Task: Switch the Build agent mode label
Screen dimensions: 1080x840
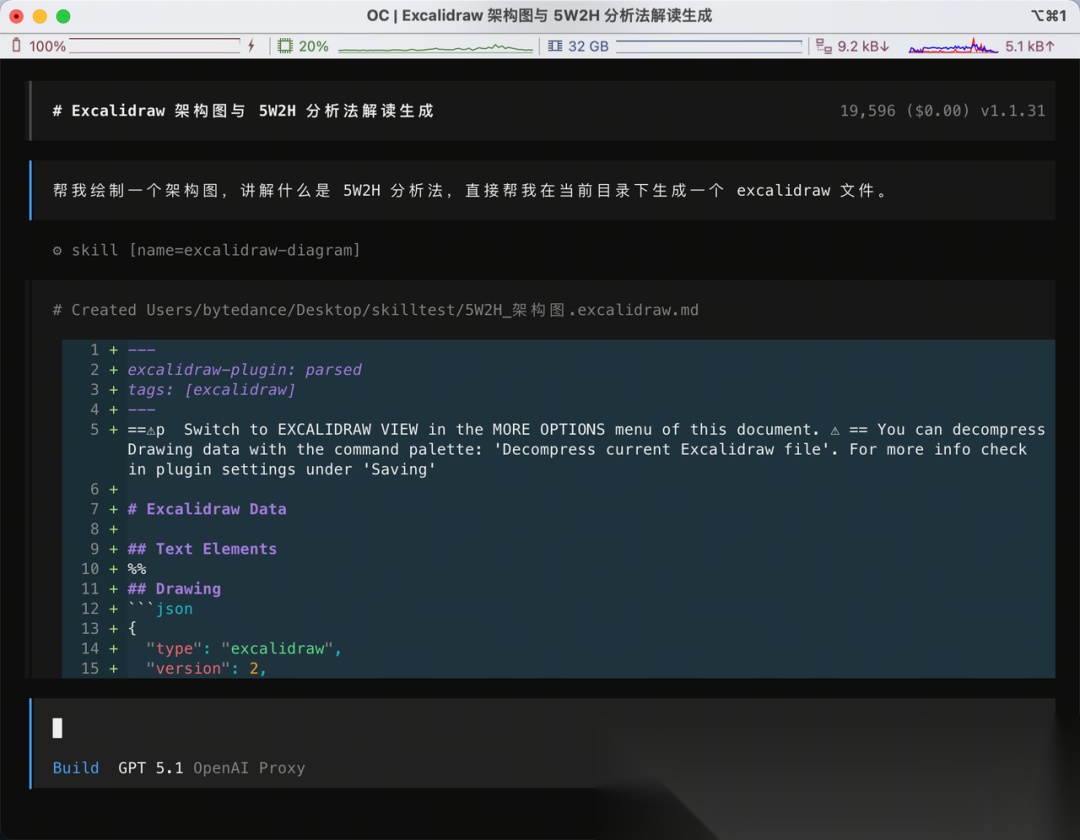Action: coord(76,768)
